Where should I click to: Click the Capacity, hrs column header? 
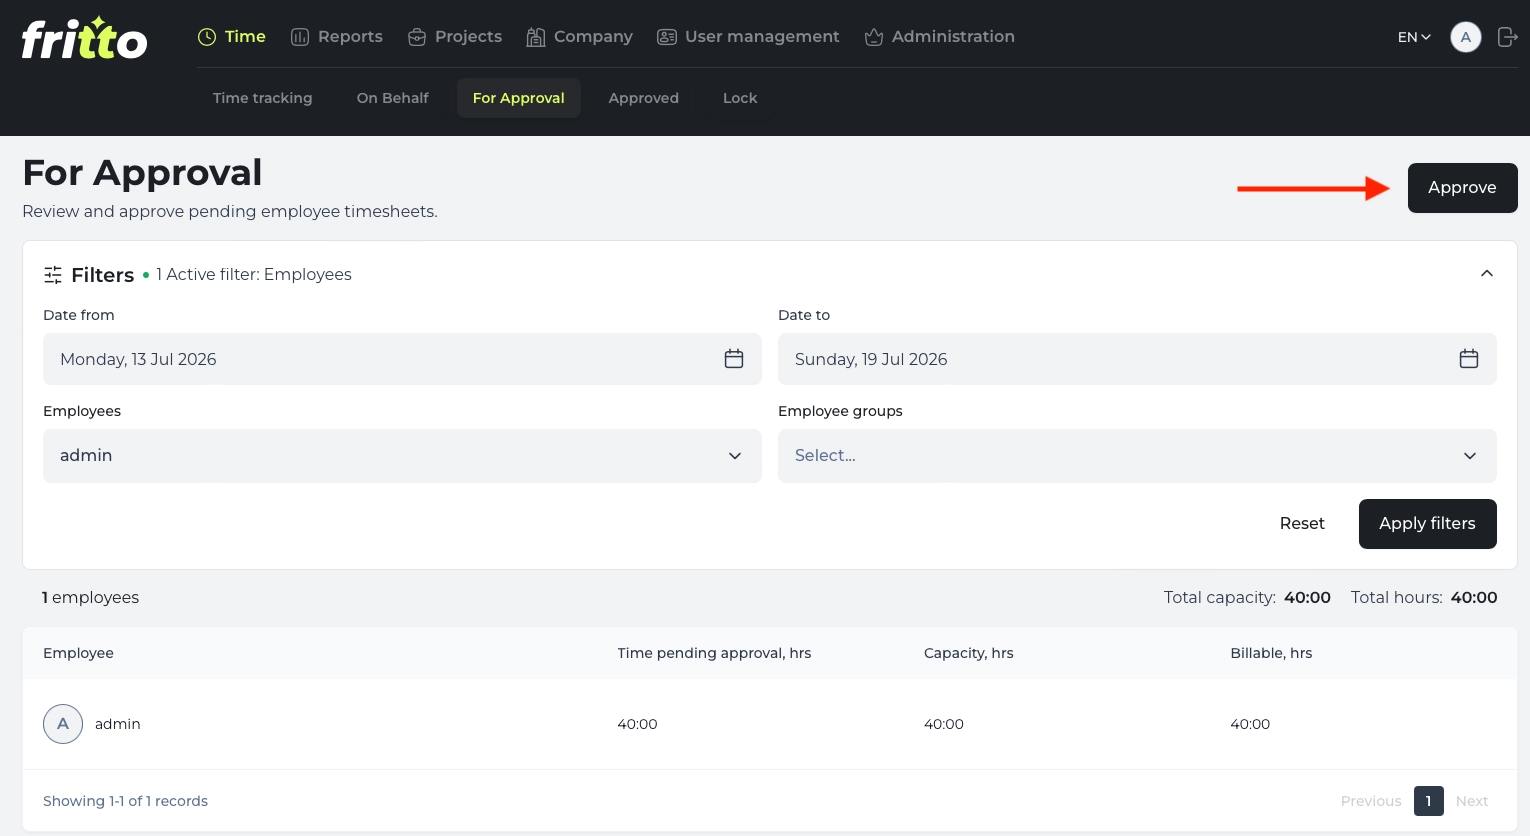point(969,653)
